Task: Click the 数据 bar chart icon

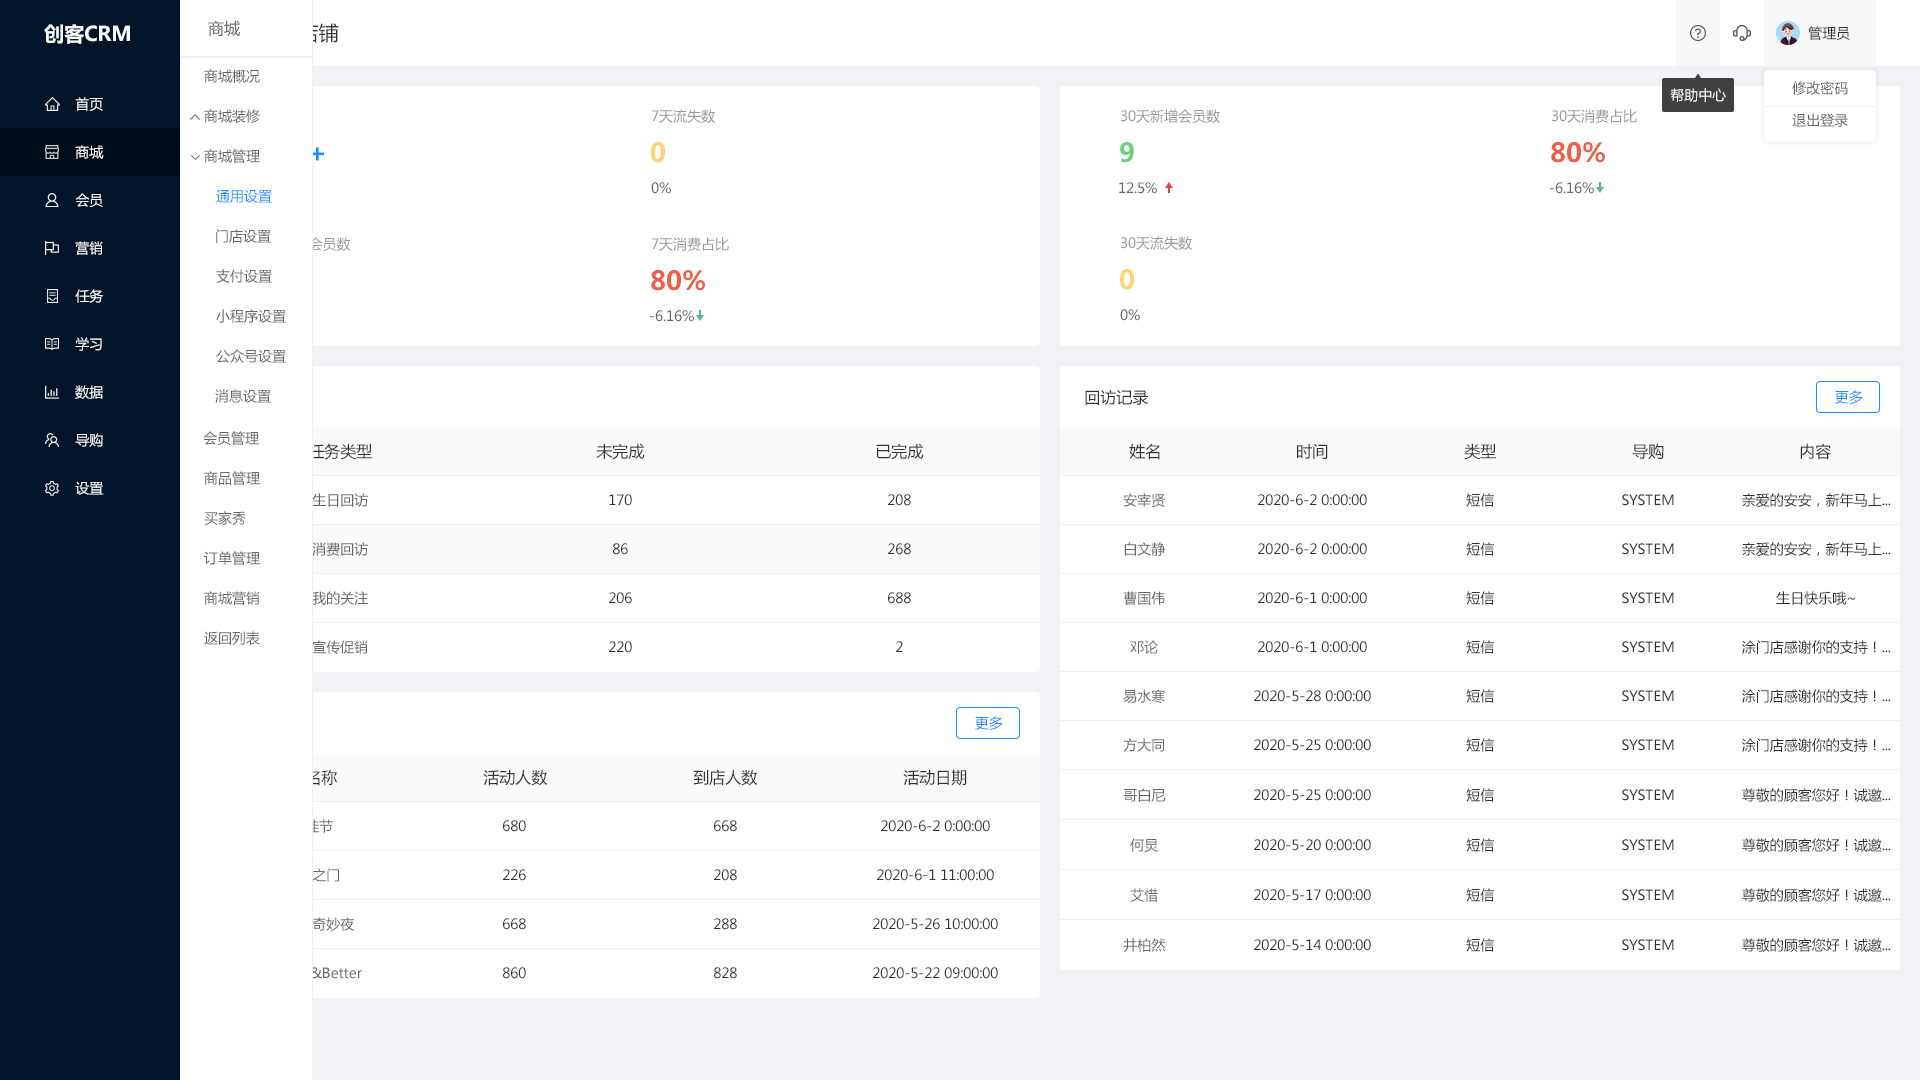Action: tap(52, 392)
